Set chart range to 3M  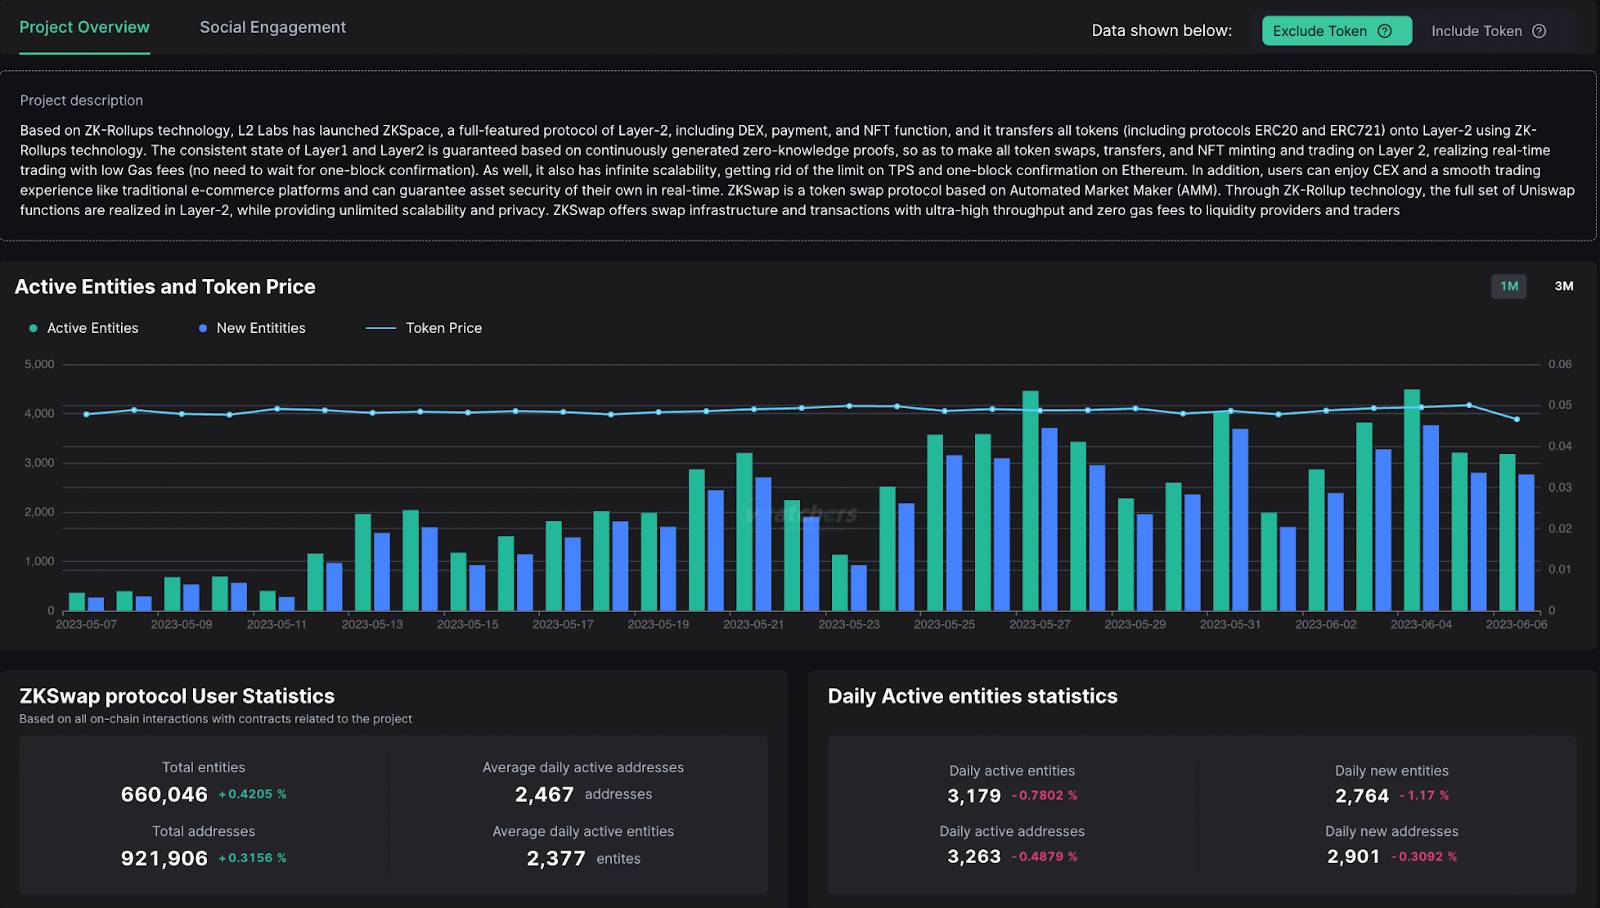1564,286
